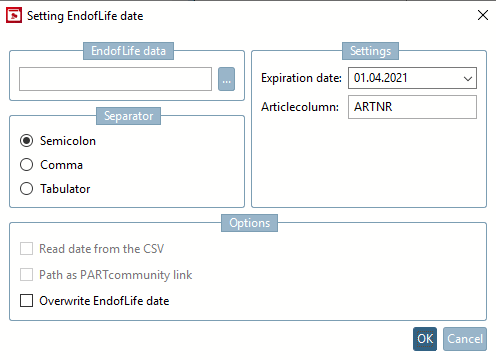This screenshot has width=496, height=360.
Task: Click the EndofLife data group header
Action: pos(128,51)
